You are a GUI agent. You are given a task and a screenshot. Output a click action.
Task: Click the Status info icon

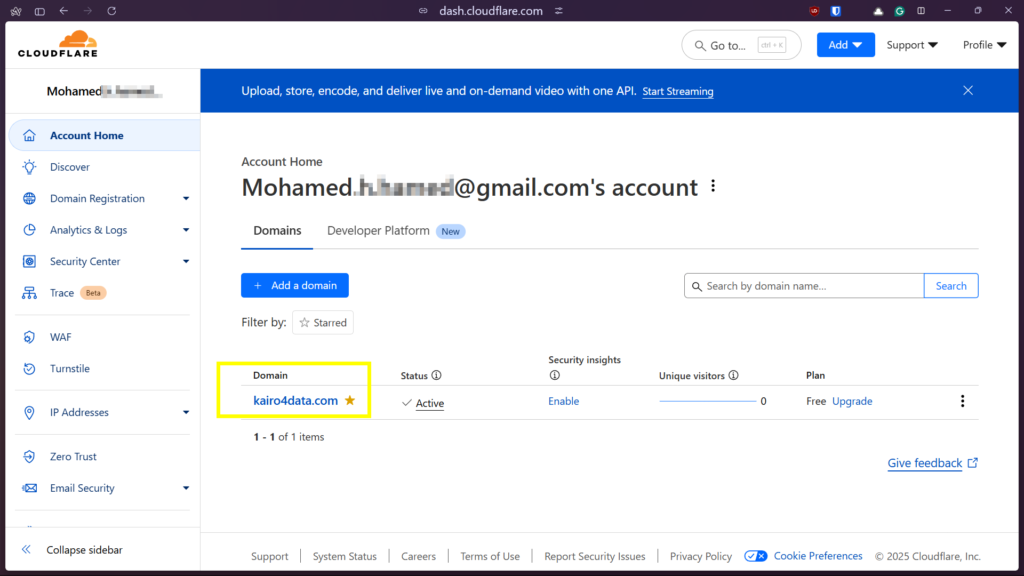coord(436,375)
